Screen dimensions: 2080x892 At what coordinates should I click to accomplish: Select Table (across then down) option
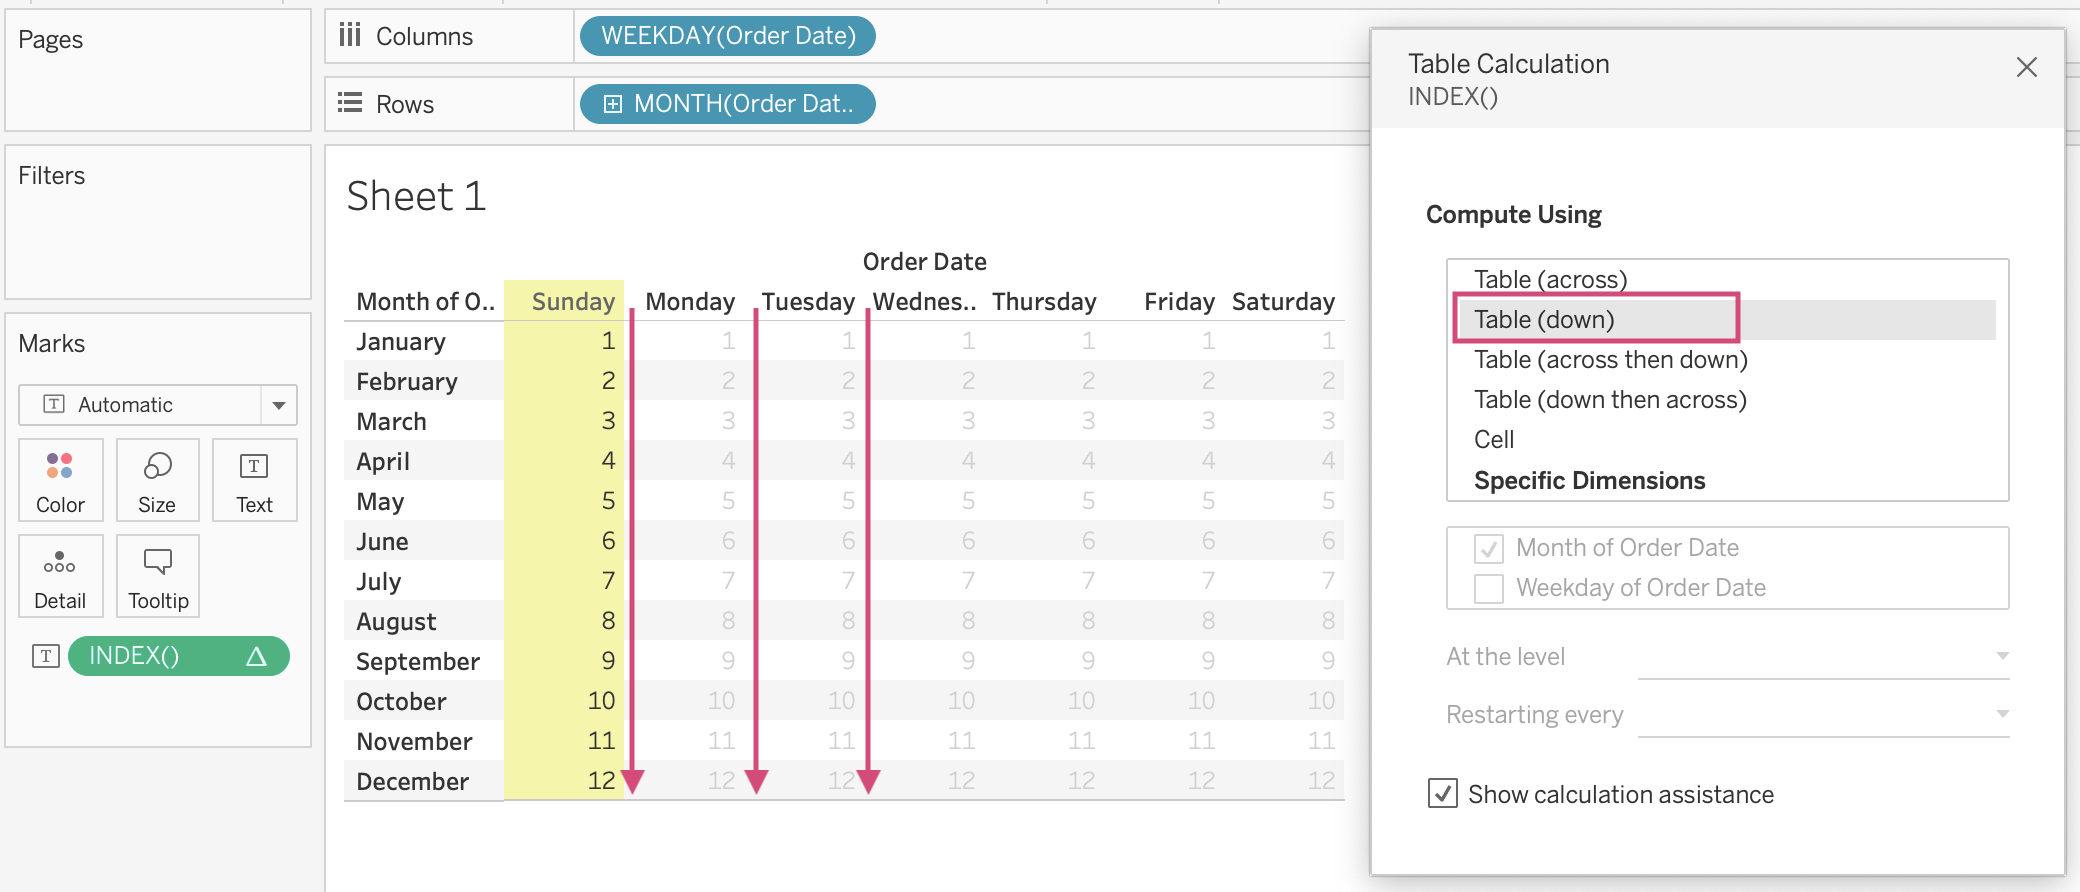coord(1610,360)
